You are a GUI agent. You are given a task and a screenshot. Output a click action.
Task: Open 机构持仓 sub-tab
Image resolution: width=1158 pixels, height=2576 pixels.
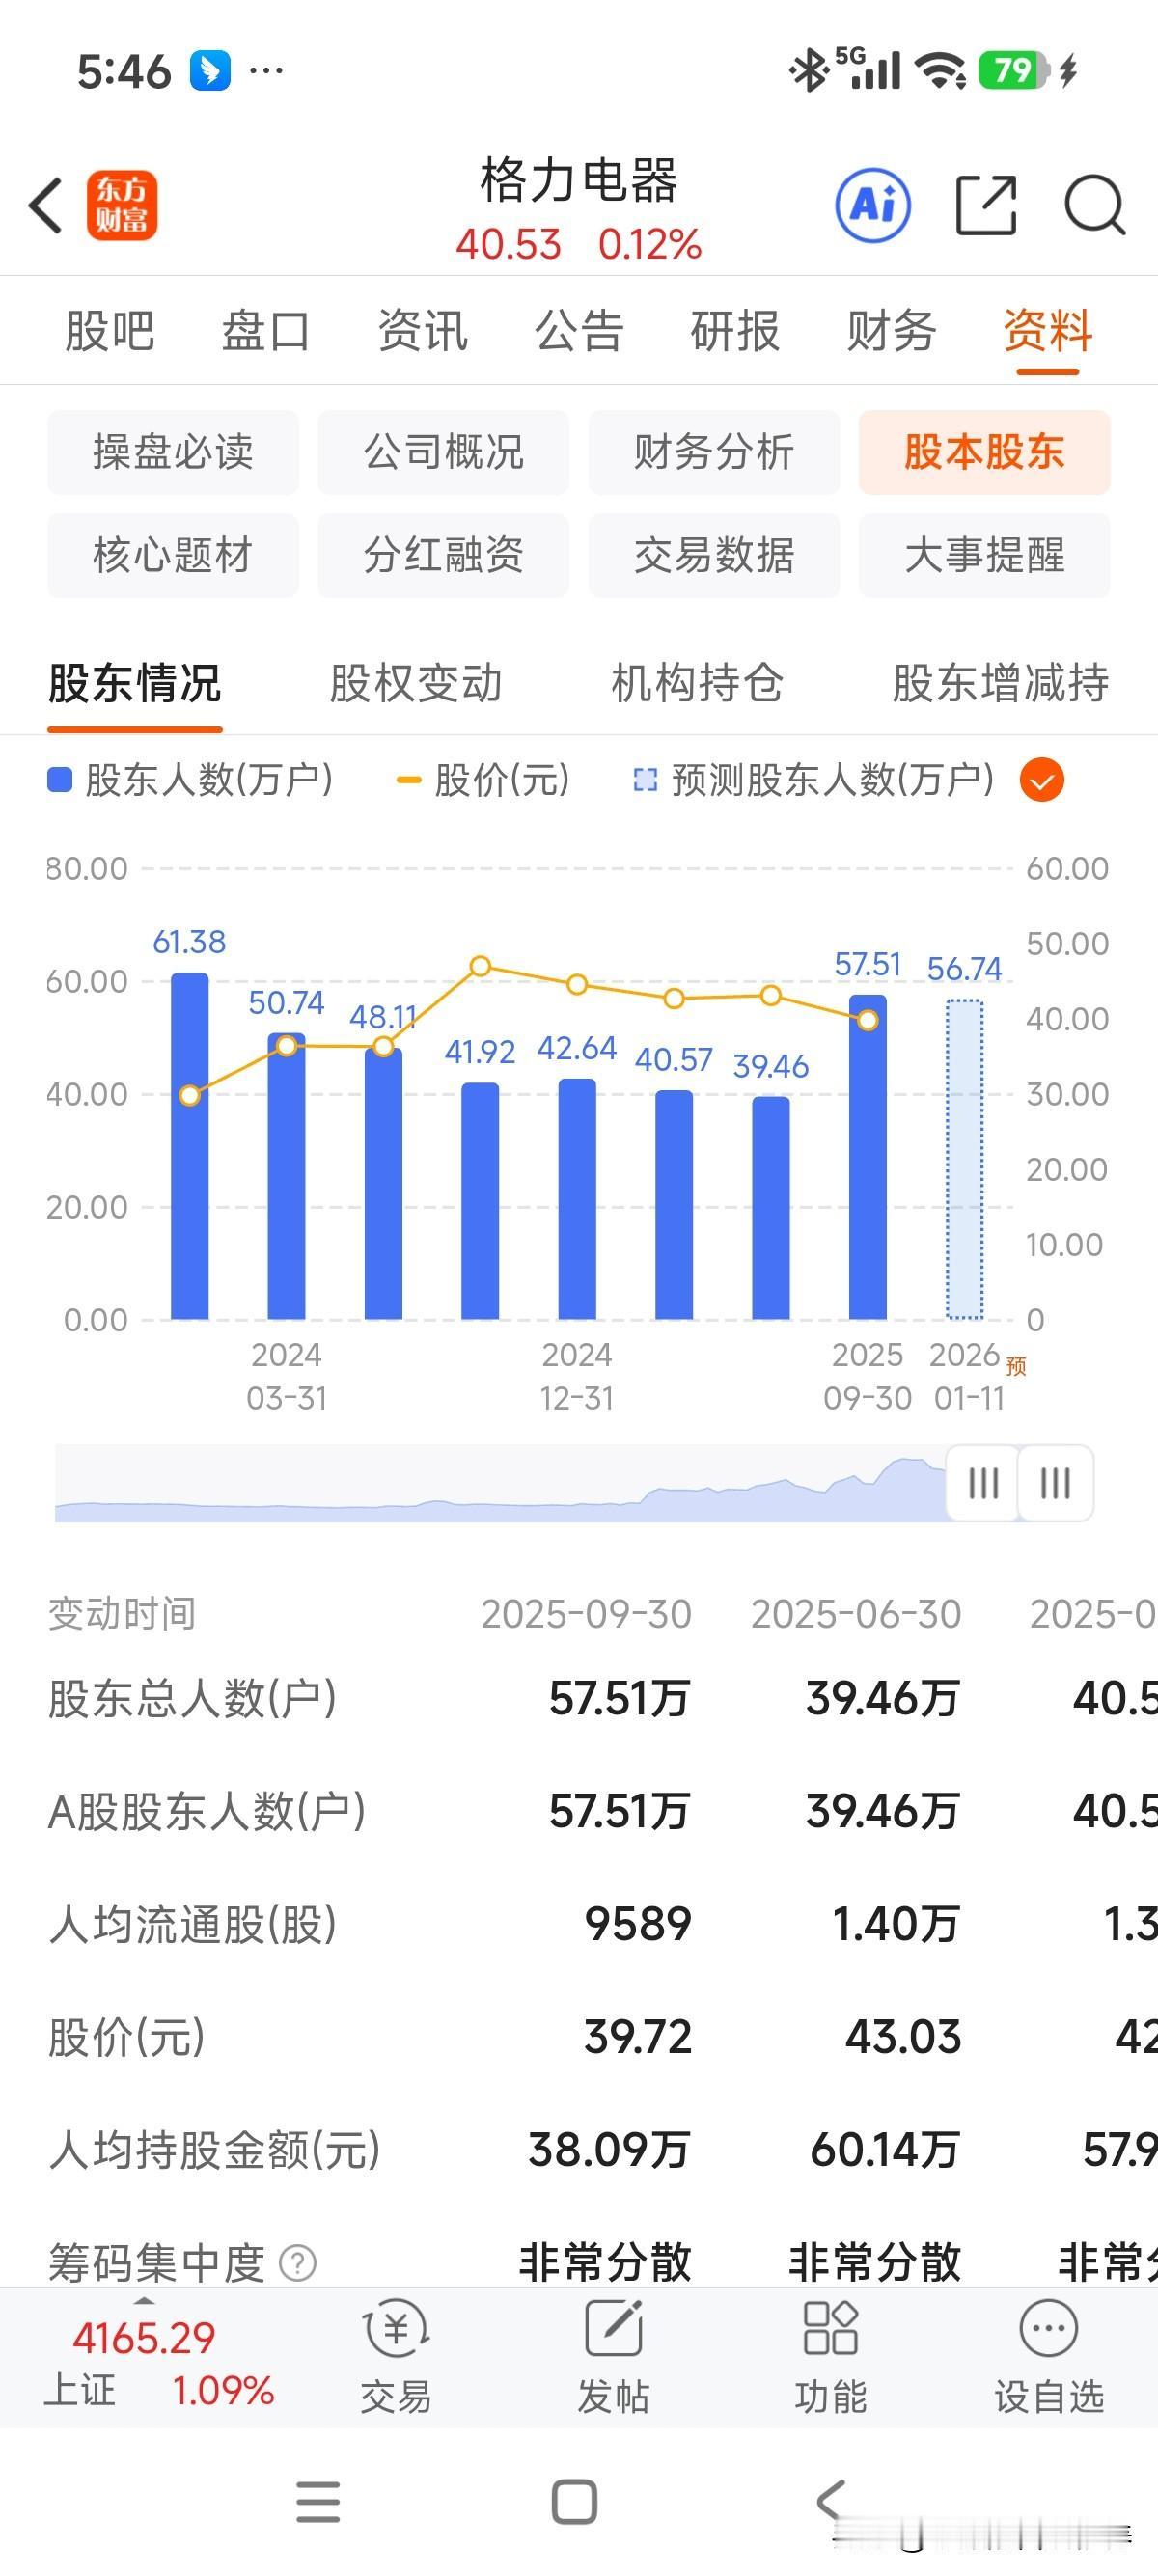pos(697,684)
